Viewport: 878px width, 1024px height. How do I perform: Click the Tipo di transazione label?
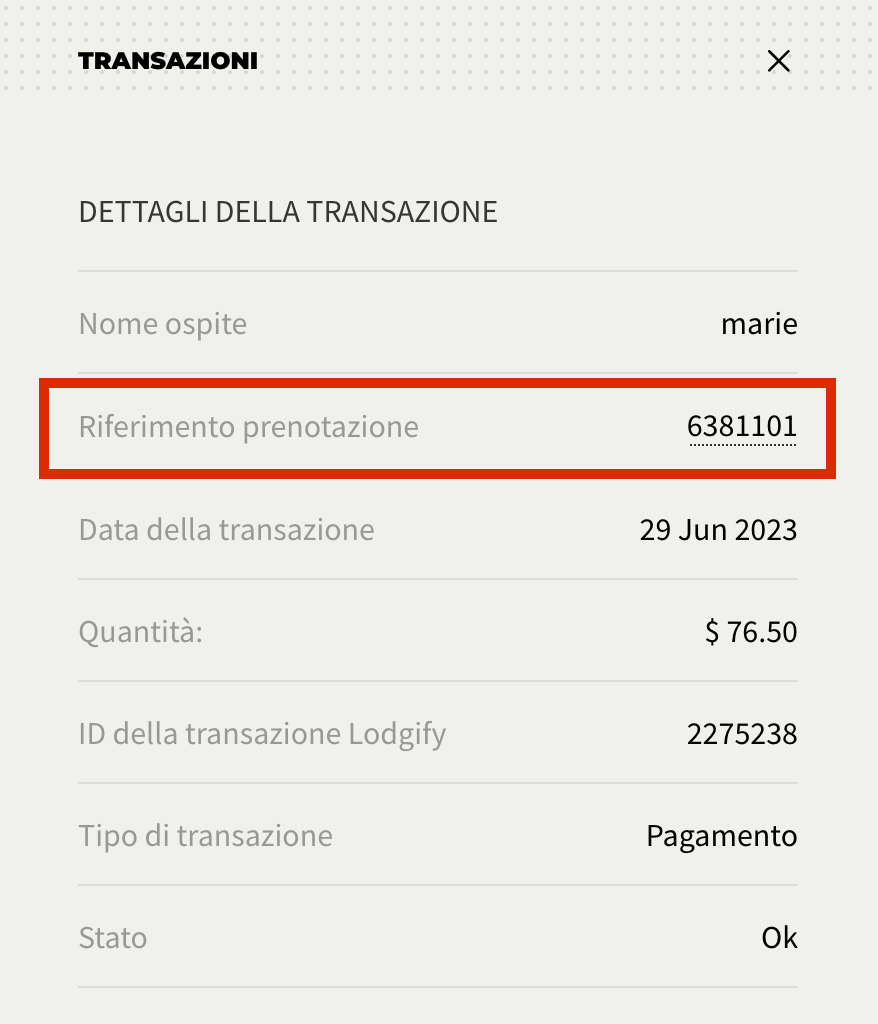click(205, 837)
